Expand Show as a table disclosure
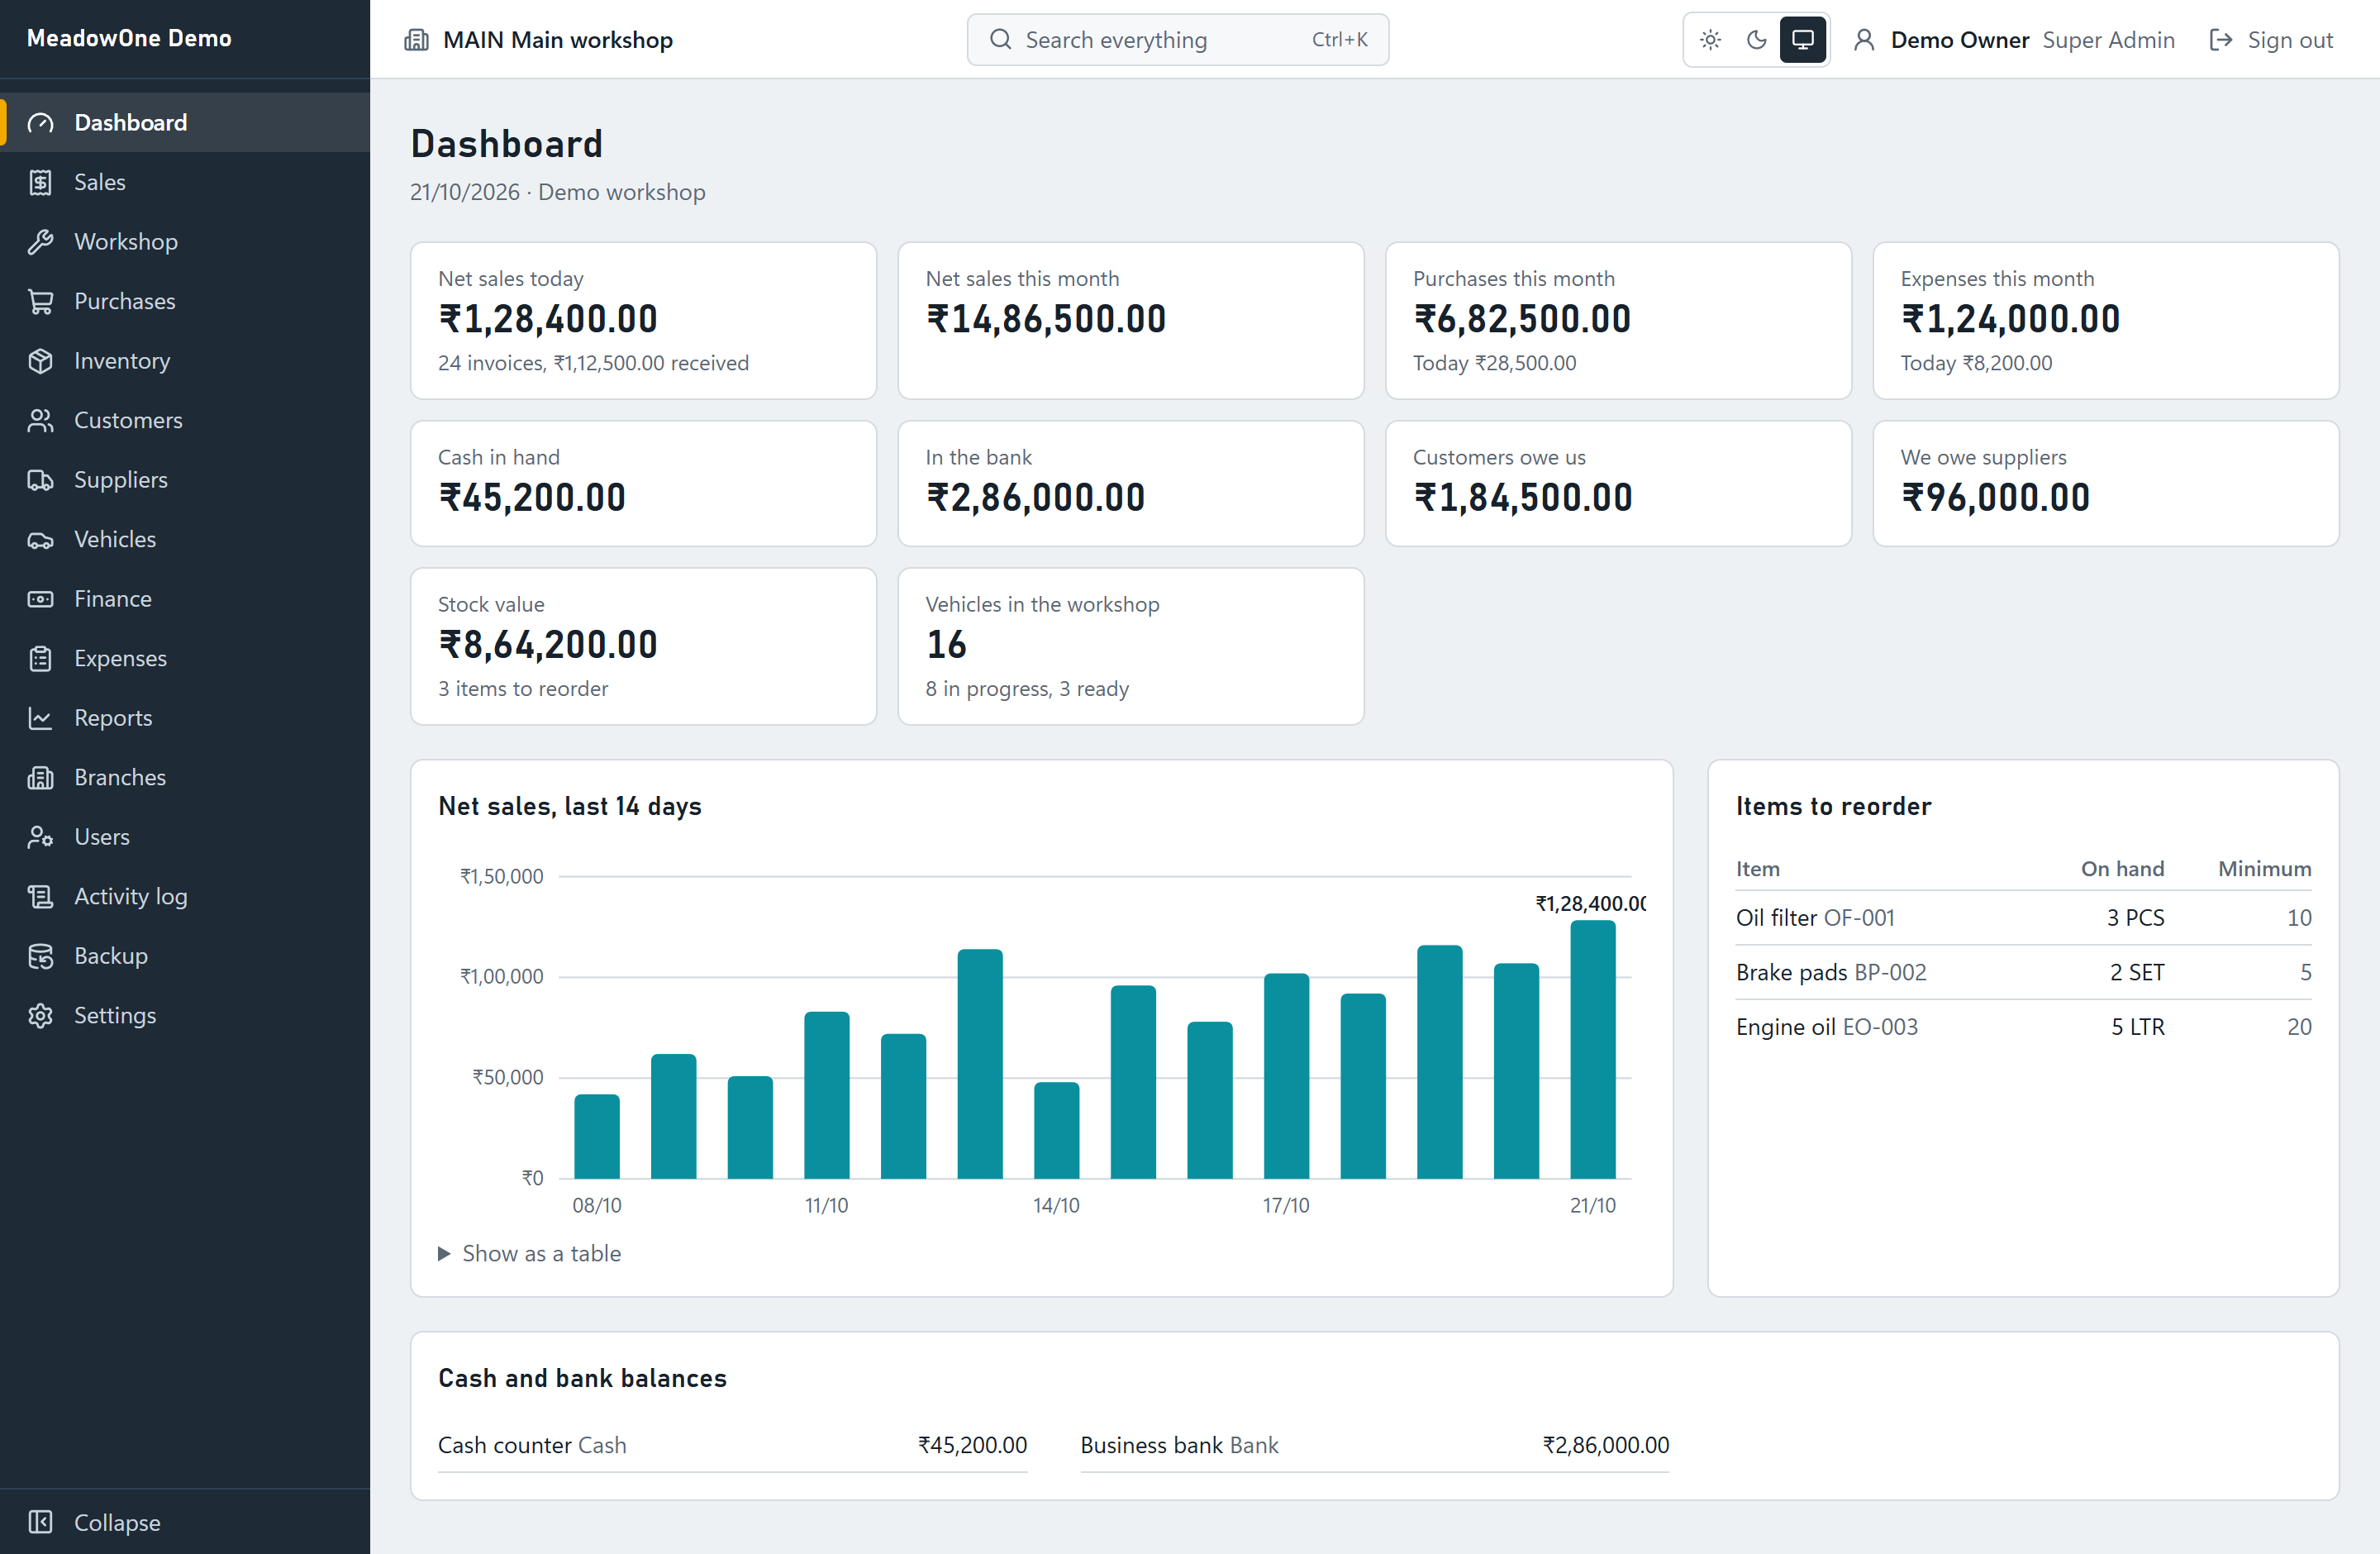The height and width of the screenshot is (1554, 2380). tap(529, 1253)
